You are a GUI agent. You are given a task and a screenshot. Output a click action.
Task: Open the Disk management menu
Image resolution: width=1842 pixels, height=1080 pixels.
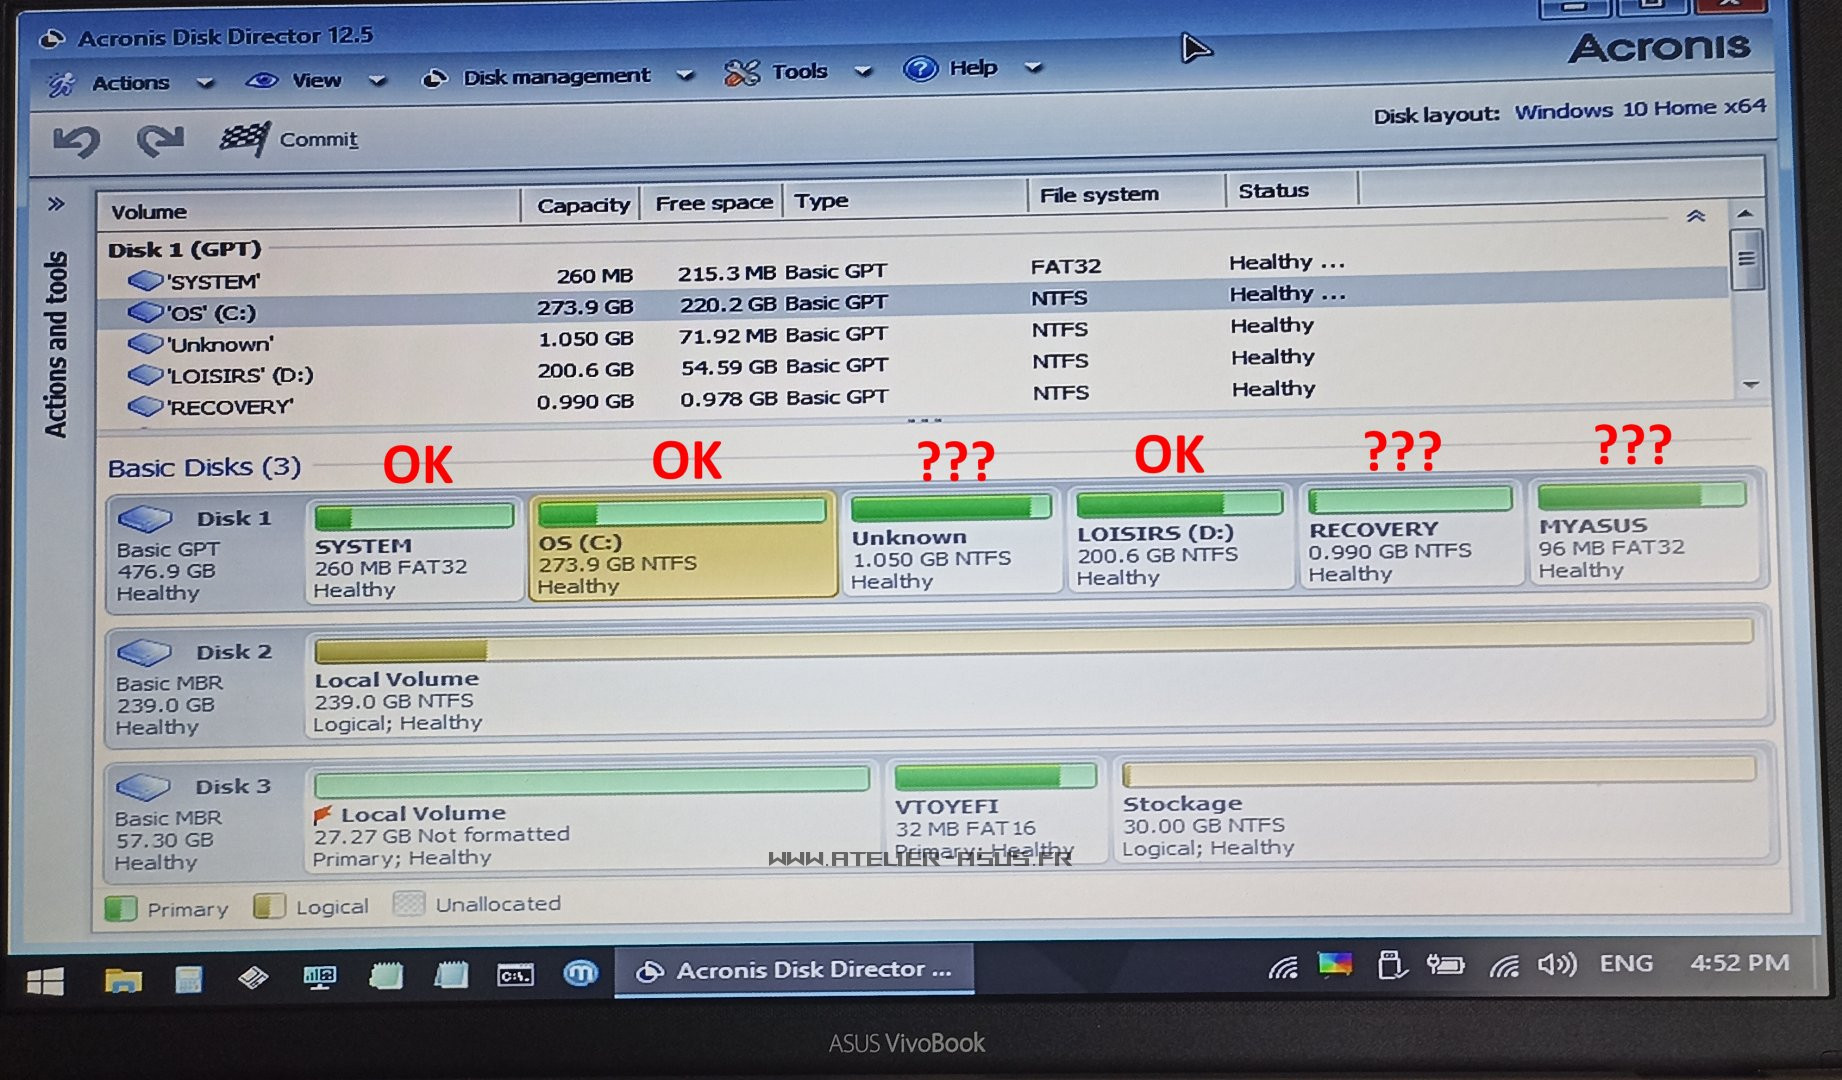[556, 77]
